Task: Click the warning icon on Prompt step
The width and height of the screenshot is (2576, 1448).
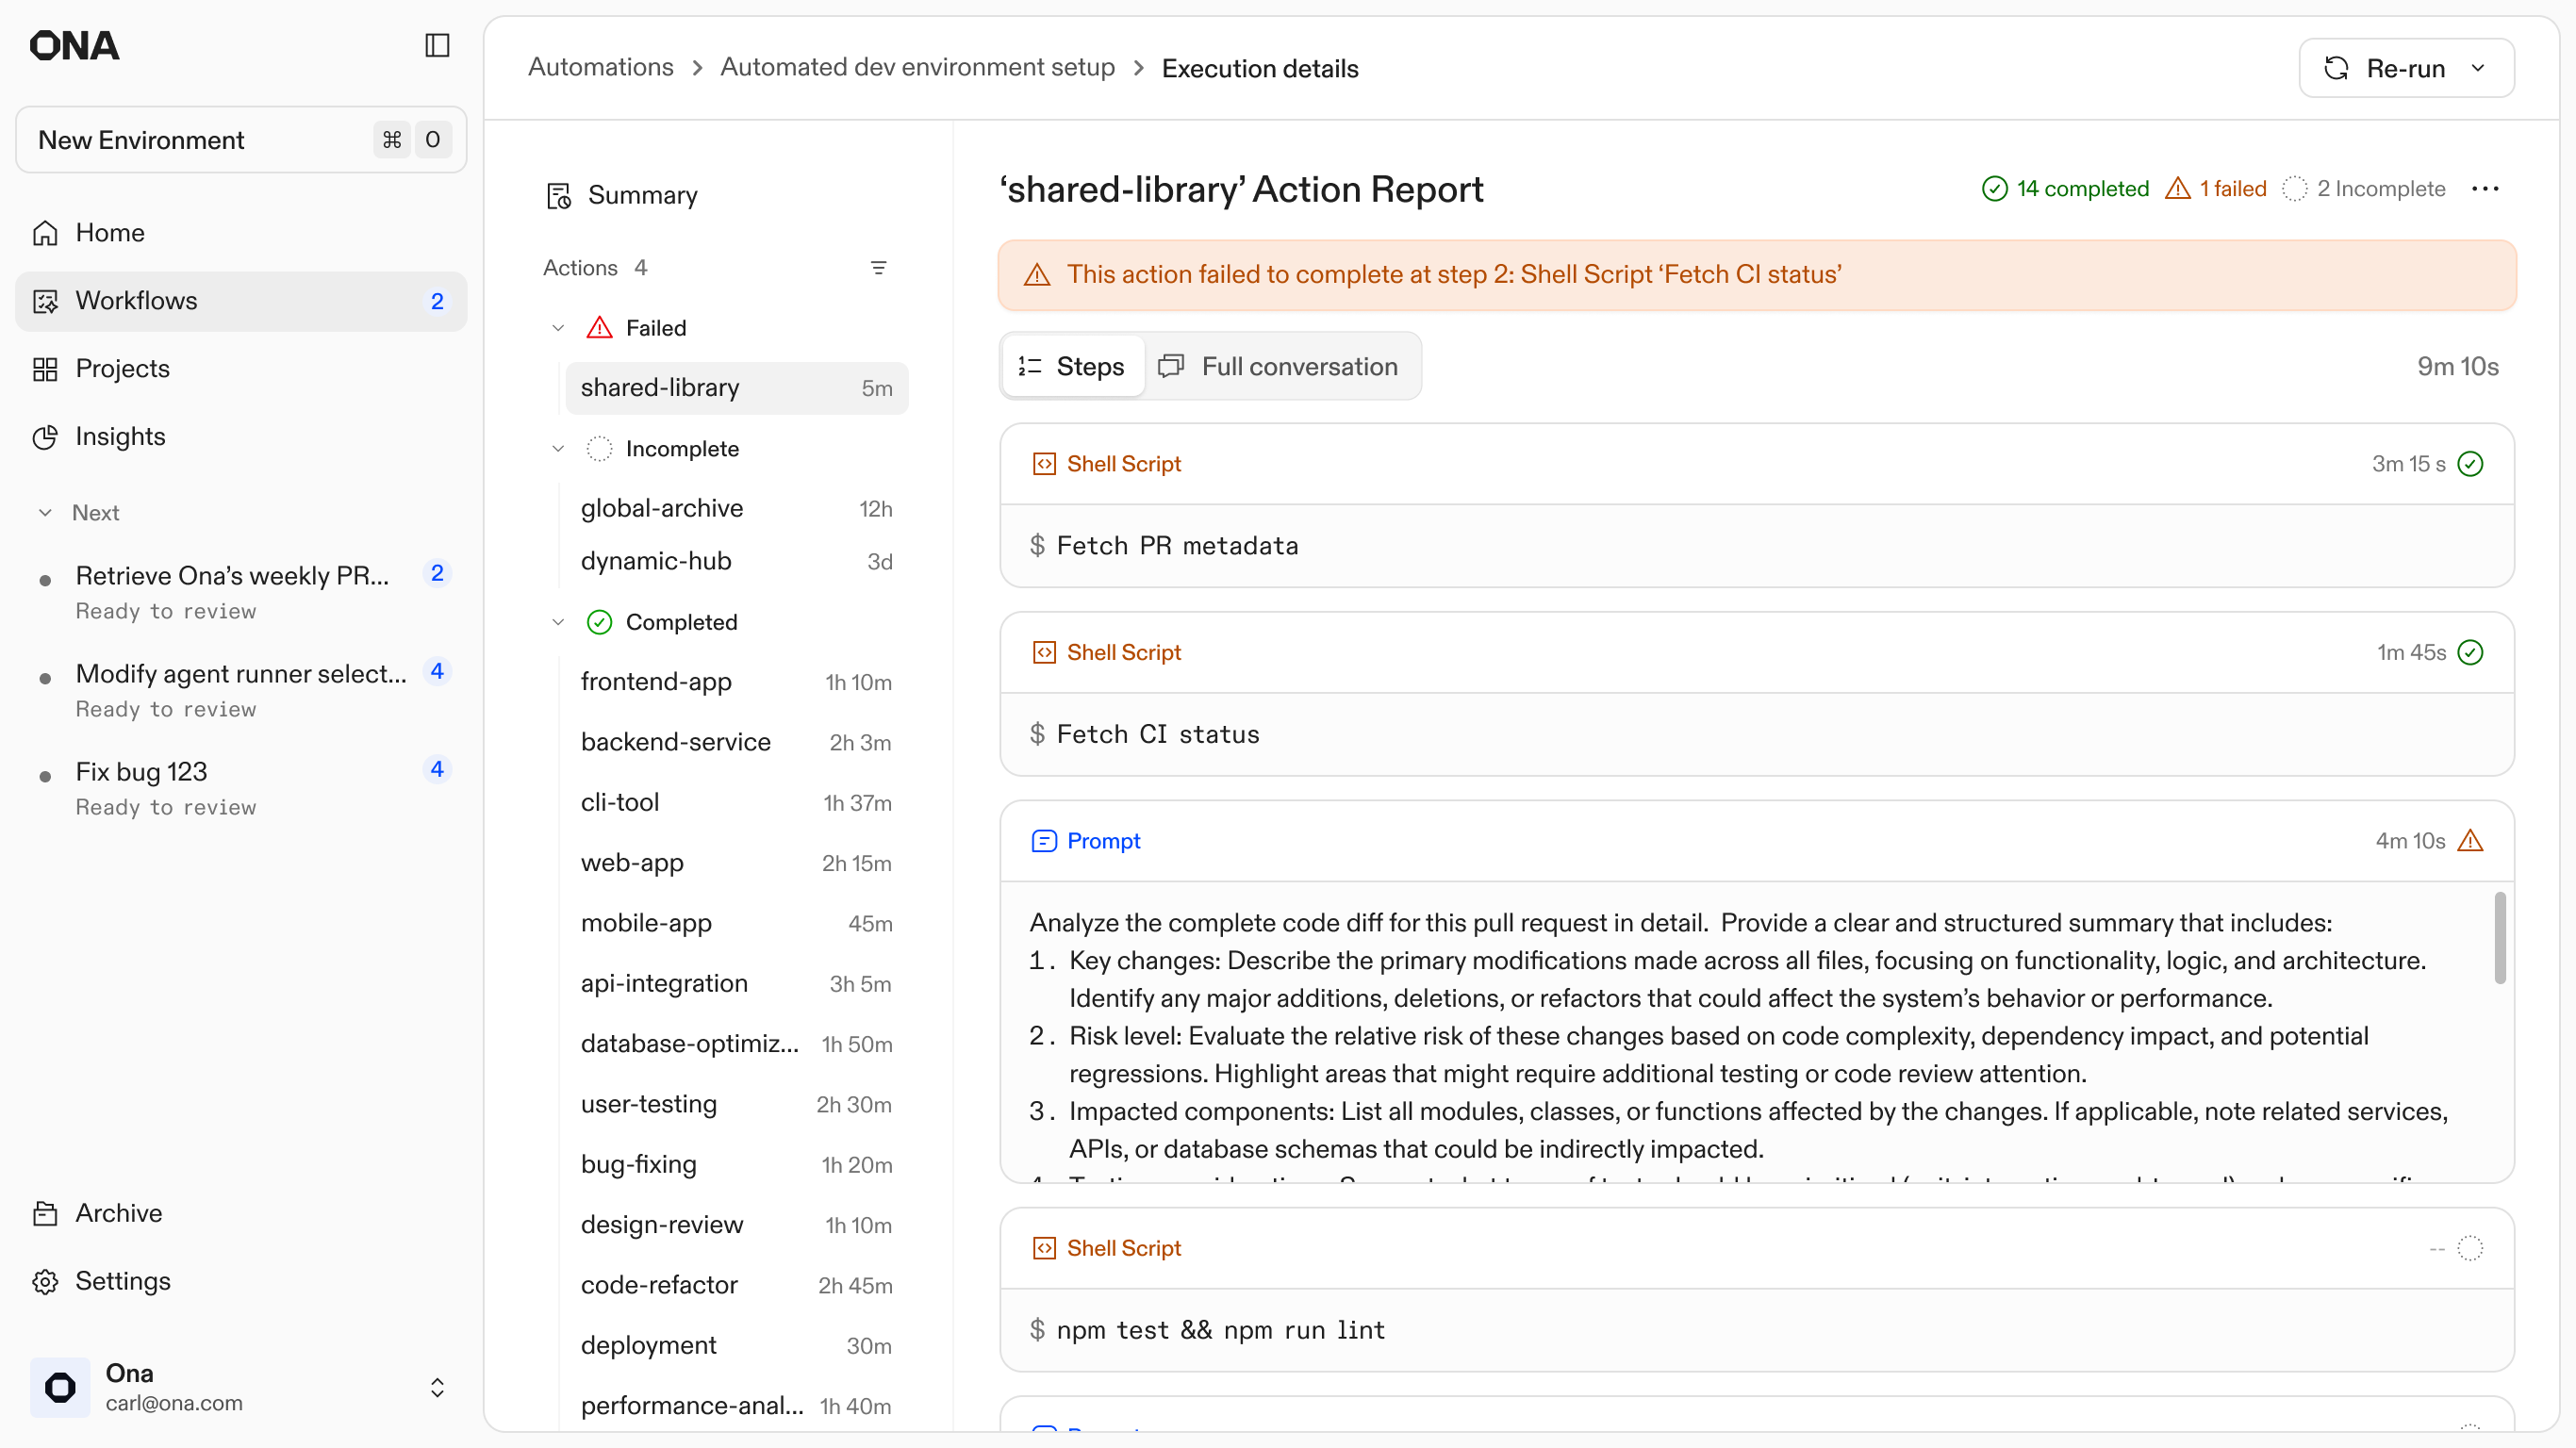Action: point(2470,841)
